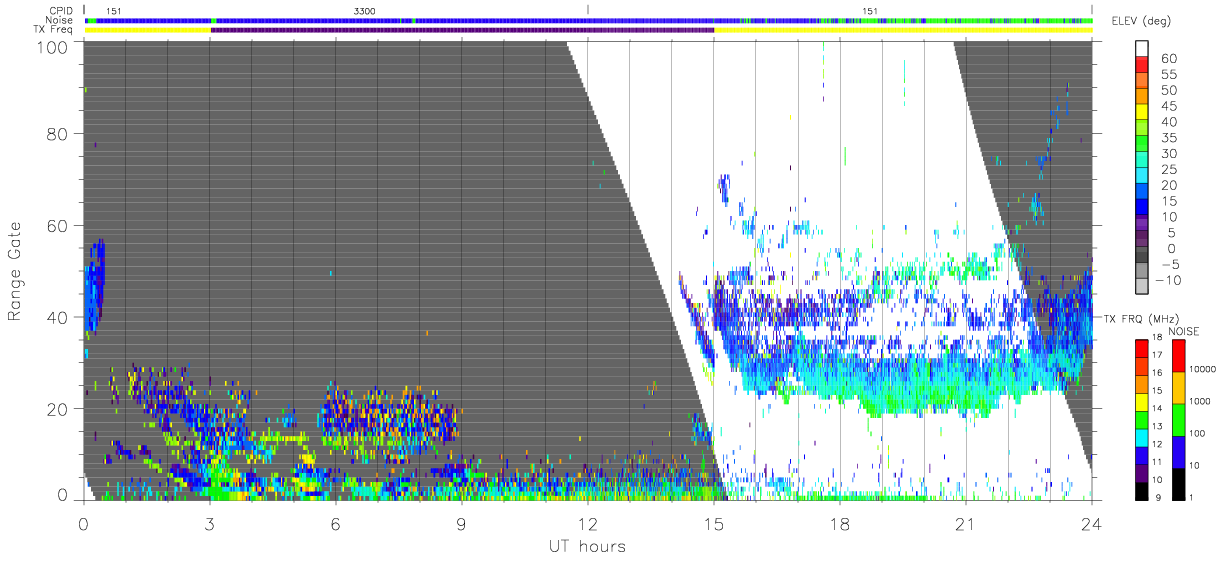
Task: Click the '3' tick on the UT hours axis
Action: coord(209,522)
